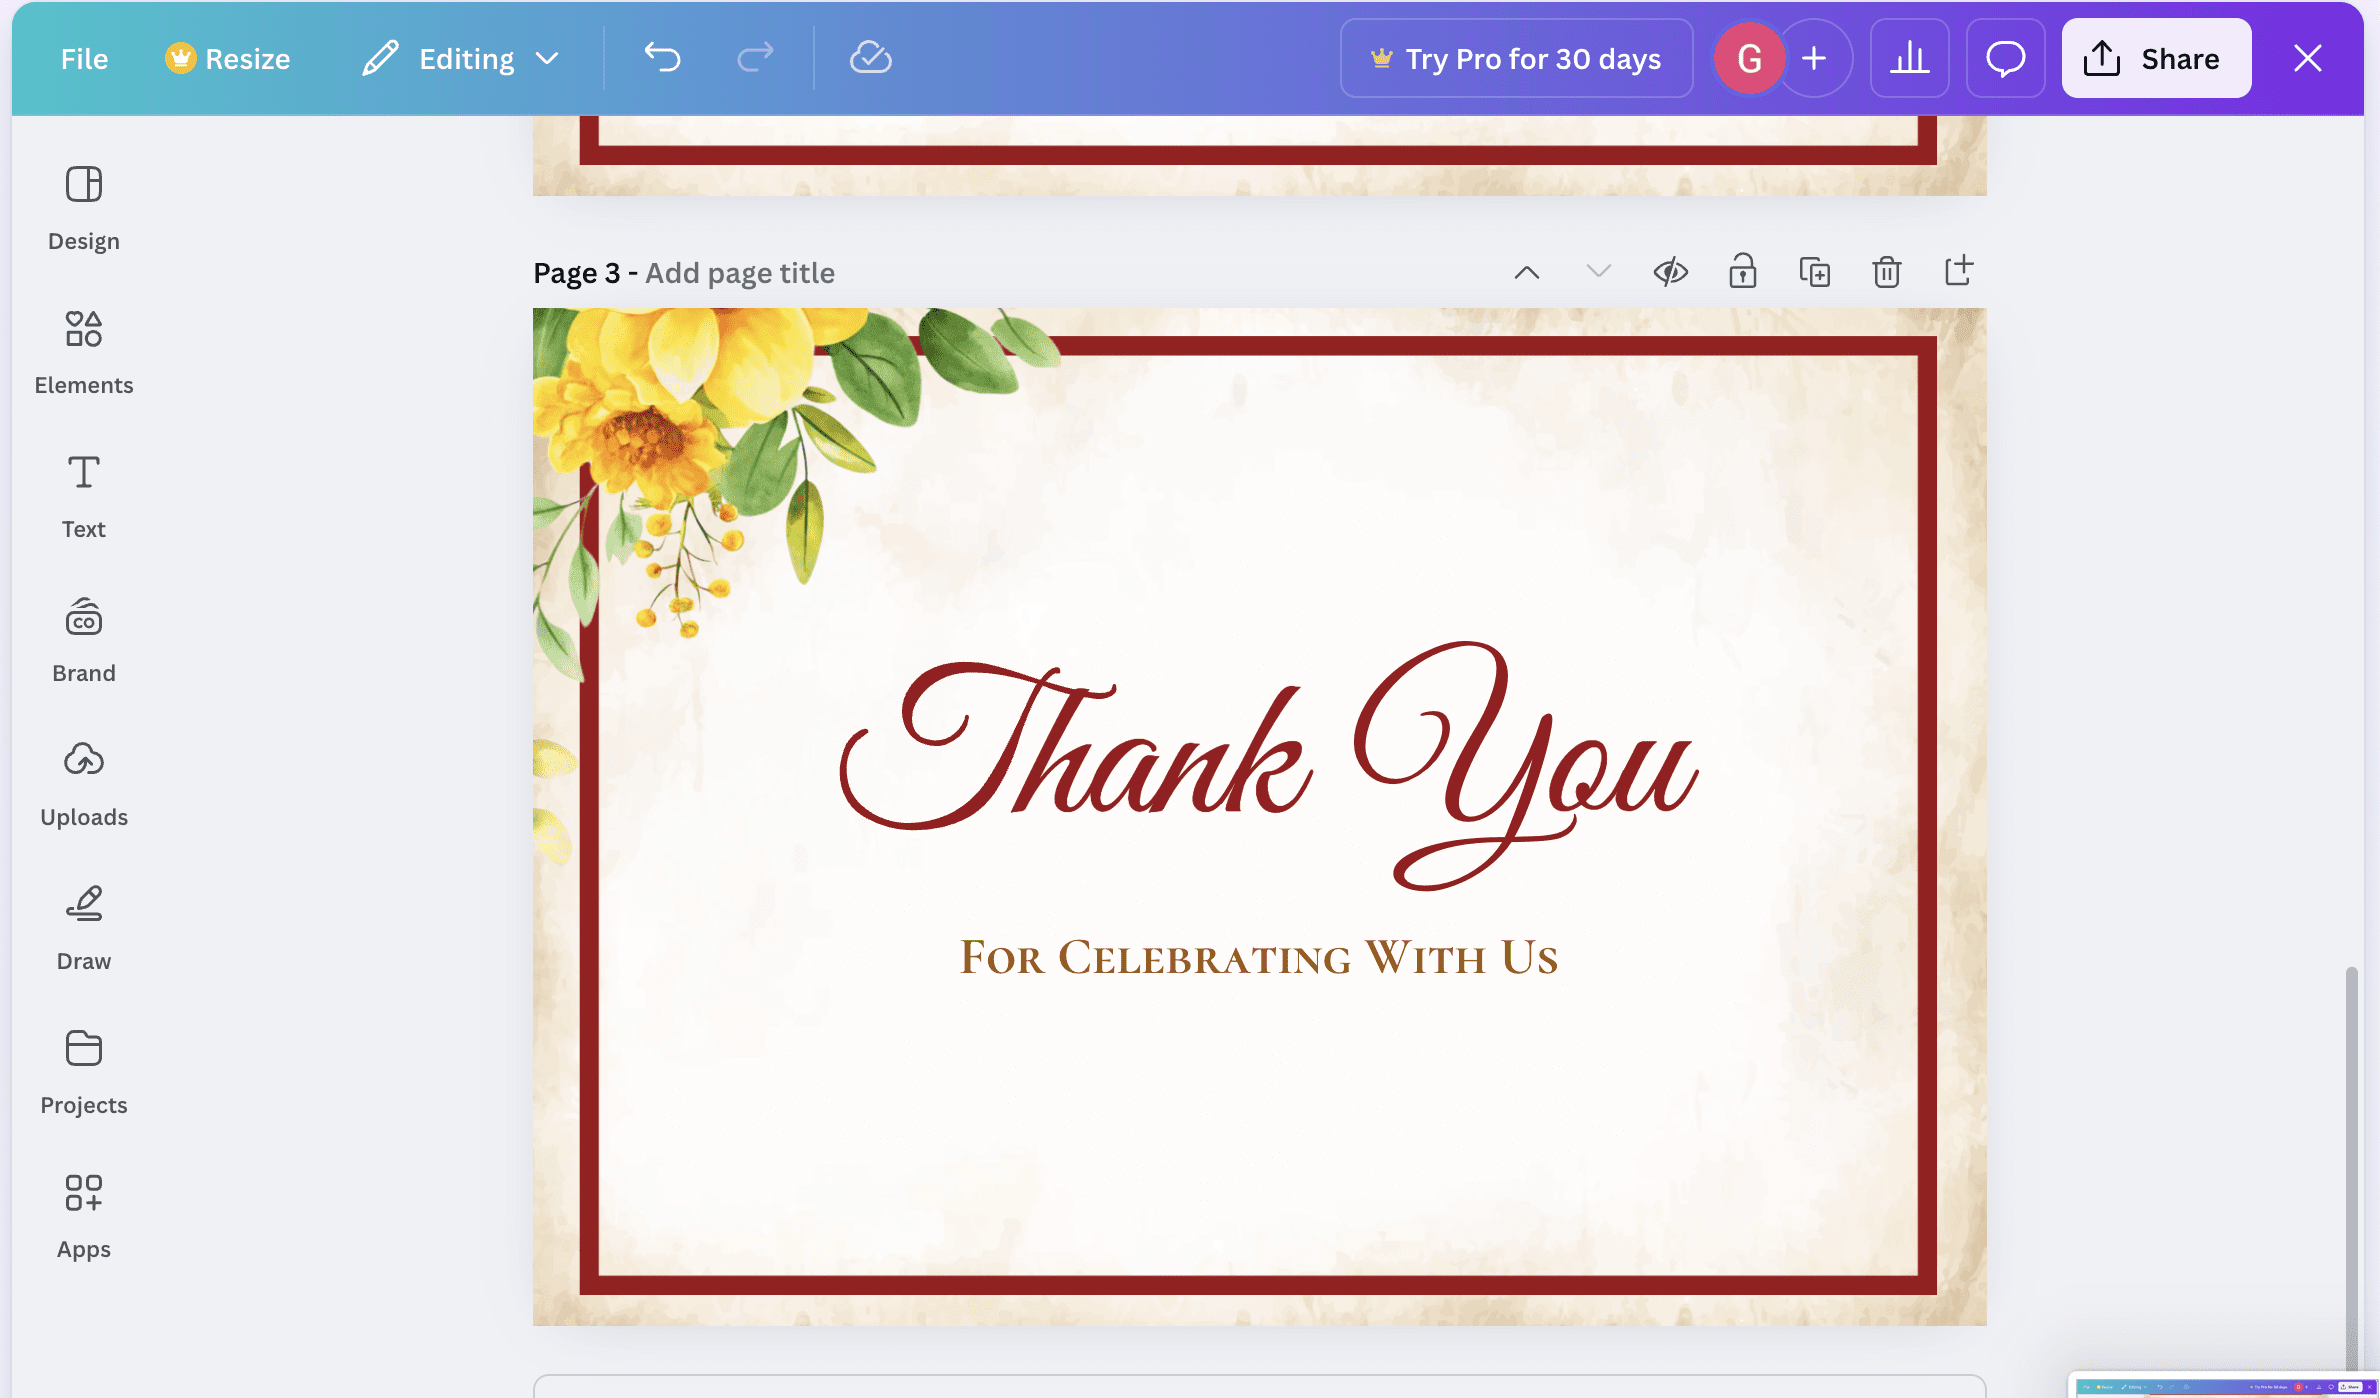This screenshot has height=1398, width=2380.
Task: Open the File menu
Action: [x=84, y=58]
